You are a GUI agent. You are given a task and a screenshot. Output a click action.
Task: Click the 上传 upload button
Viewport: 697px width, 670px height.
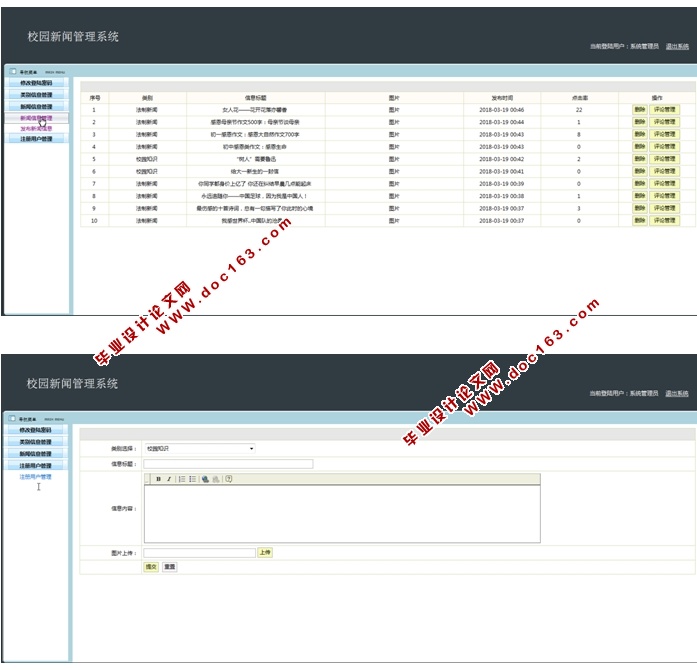tap(265, 553)
